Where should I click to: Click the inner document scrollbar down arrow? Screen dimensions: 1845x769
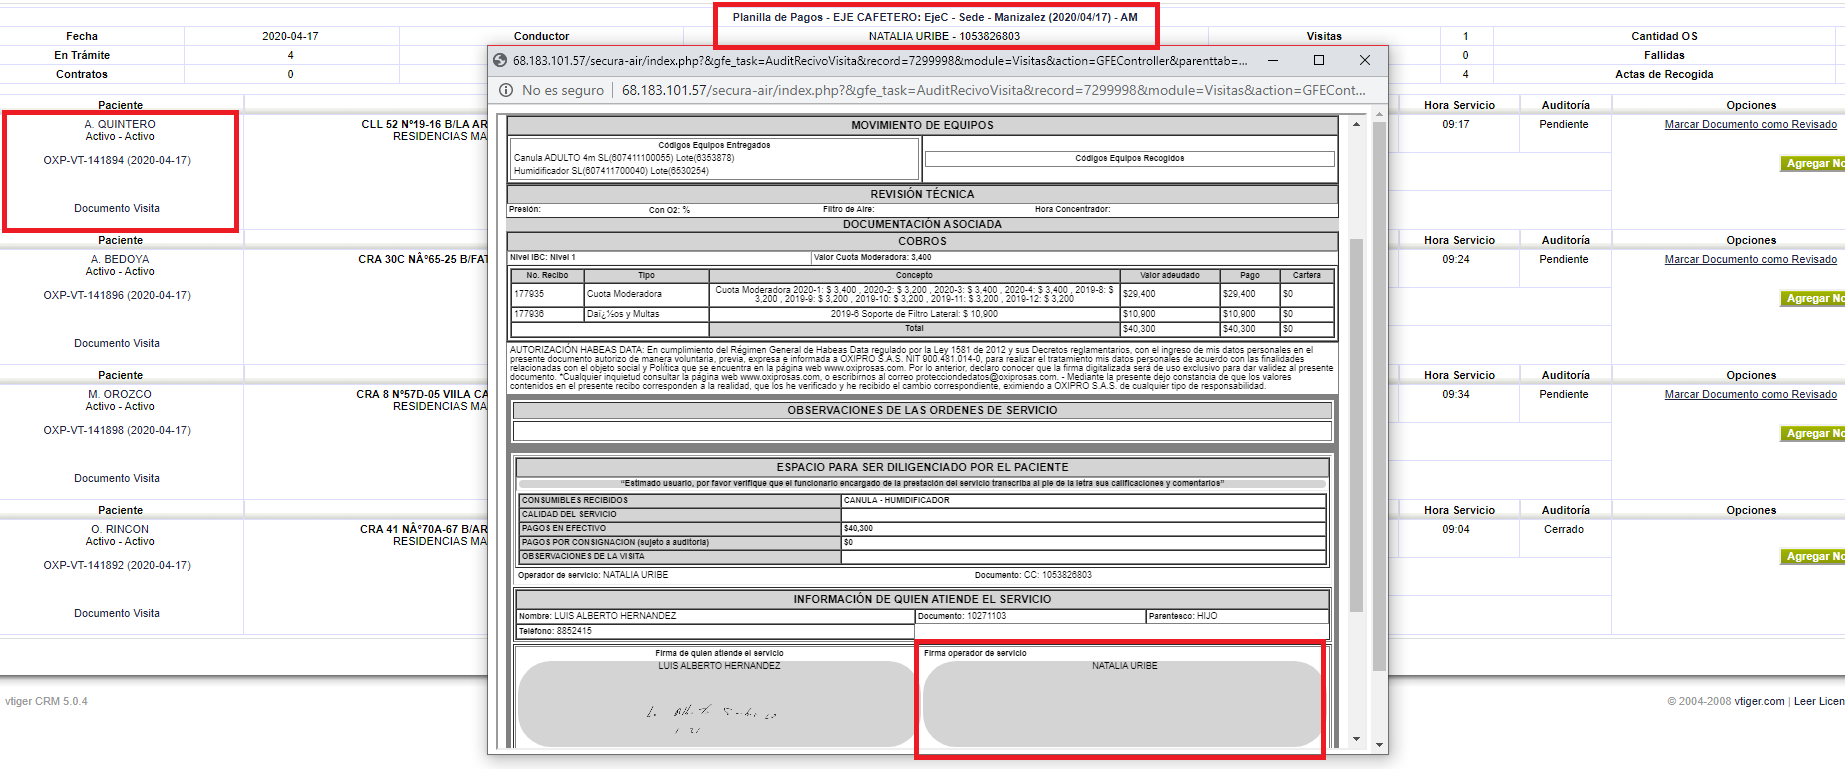[x=1356, y=739]
